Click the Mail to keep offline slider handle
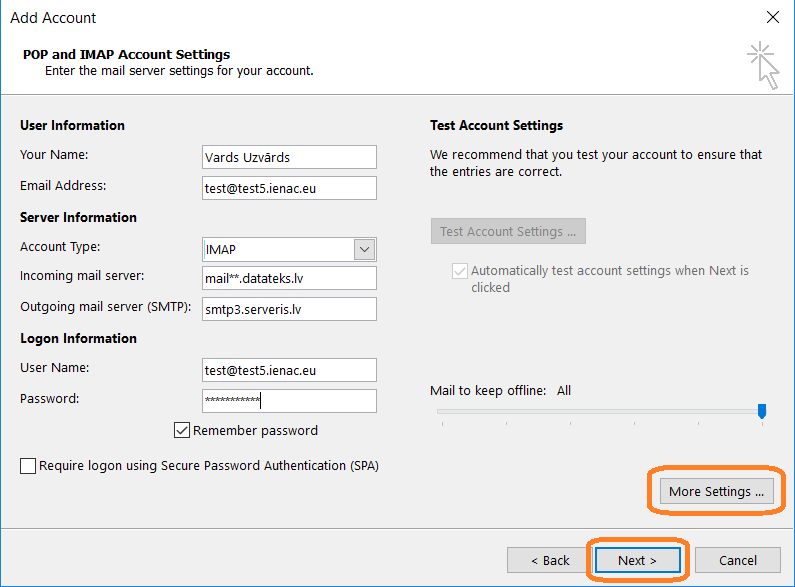The image size is (795, 587). 762,411
